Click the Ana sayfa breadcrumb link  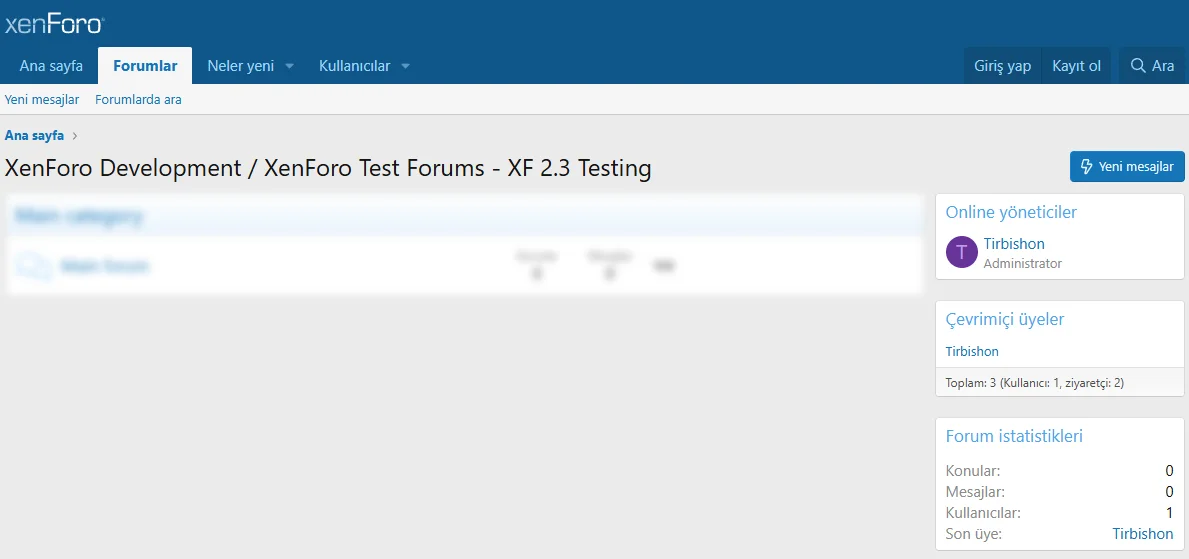34,135
